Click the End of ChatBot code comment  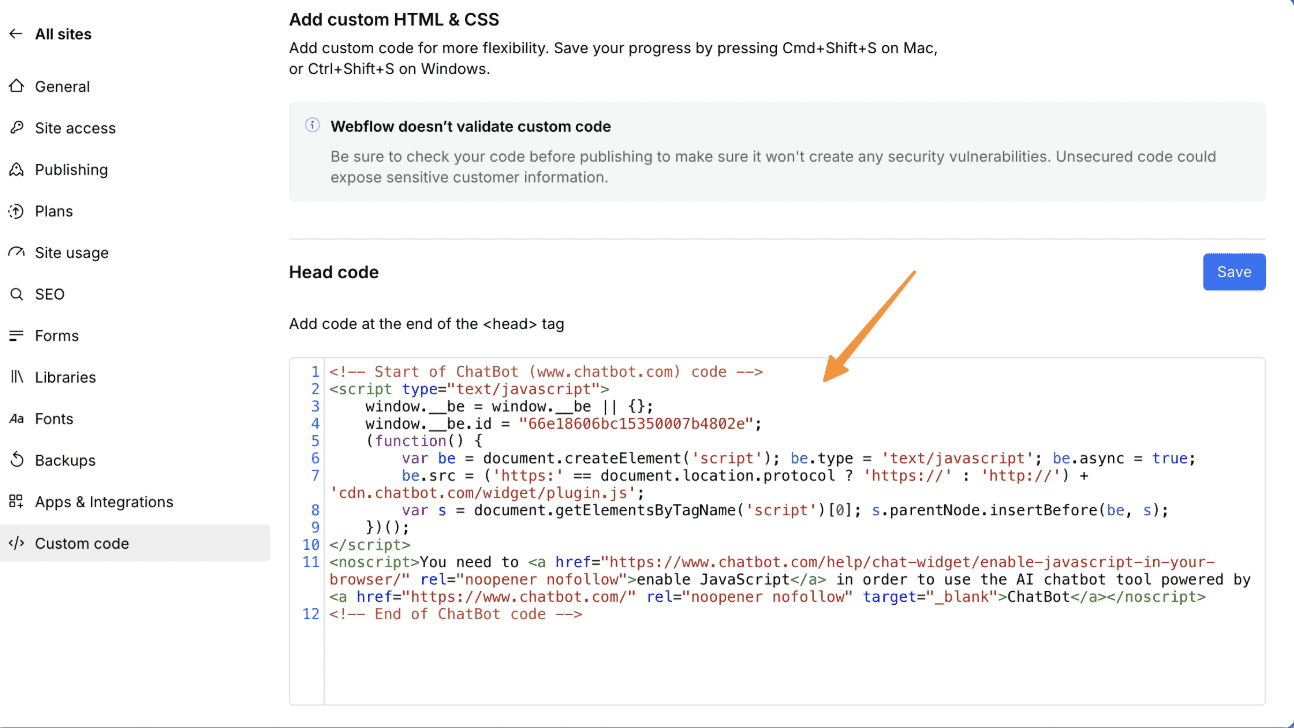coord(456,614)
